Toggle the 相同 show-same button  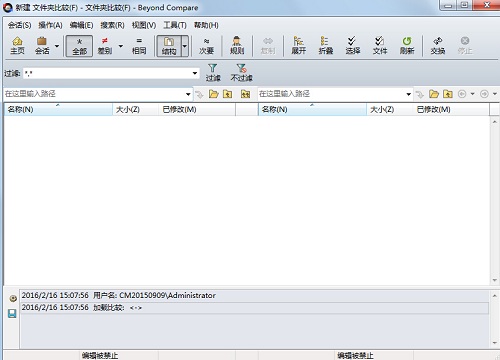coord(139,46)
